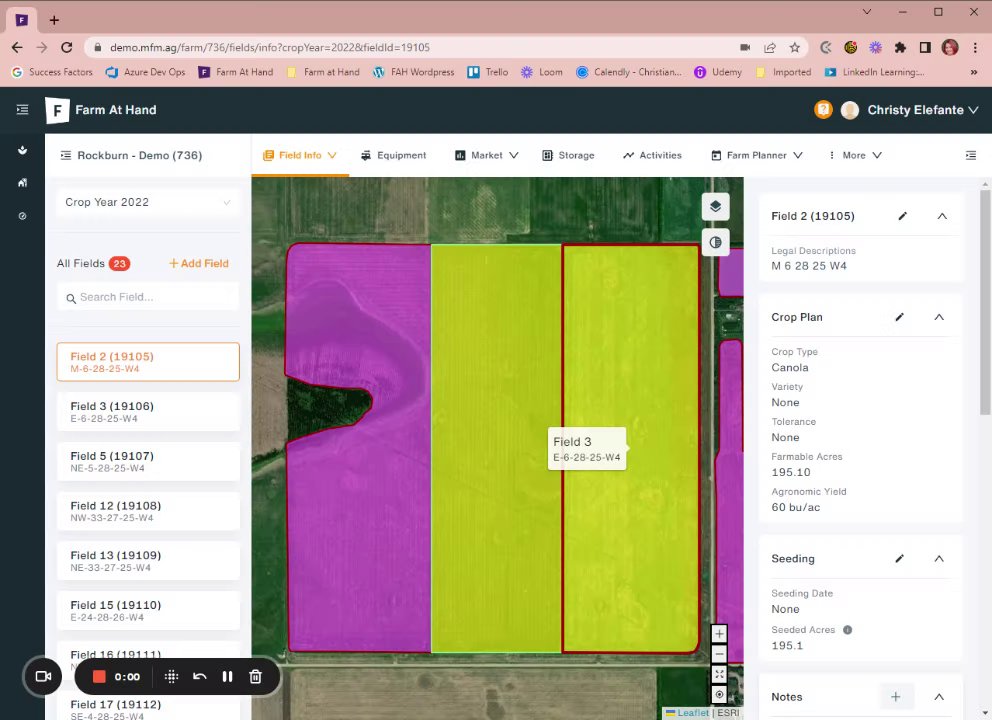Click the Search Field input box
This screenshot has height=720, width=992.
(148, 297)
